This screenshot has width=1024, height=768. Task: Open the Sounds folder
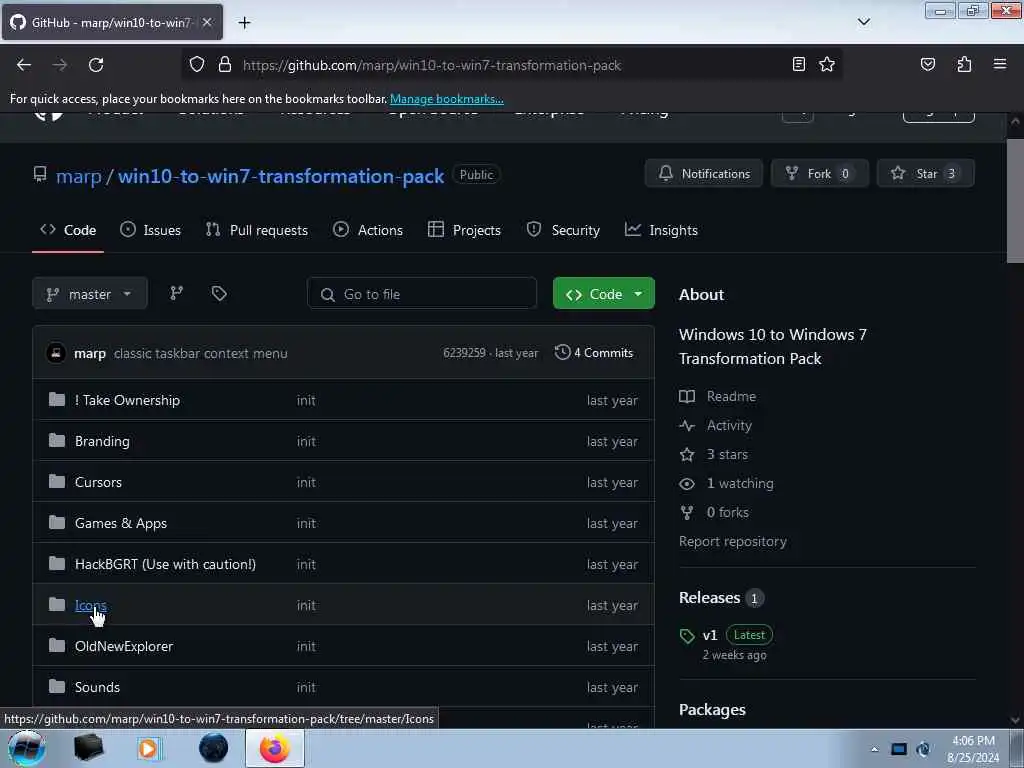(97, 688)
